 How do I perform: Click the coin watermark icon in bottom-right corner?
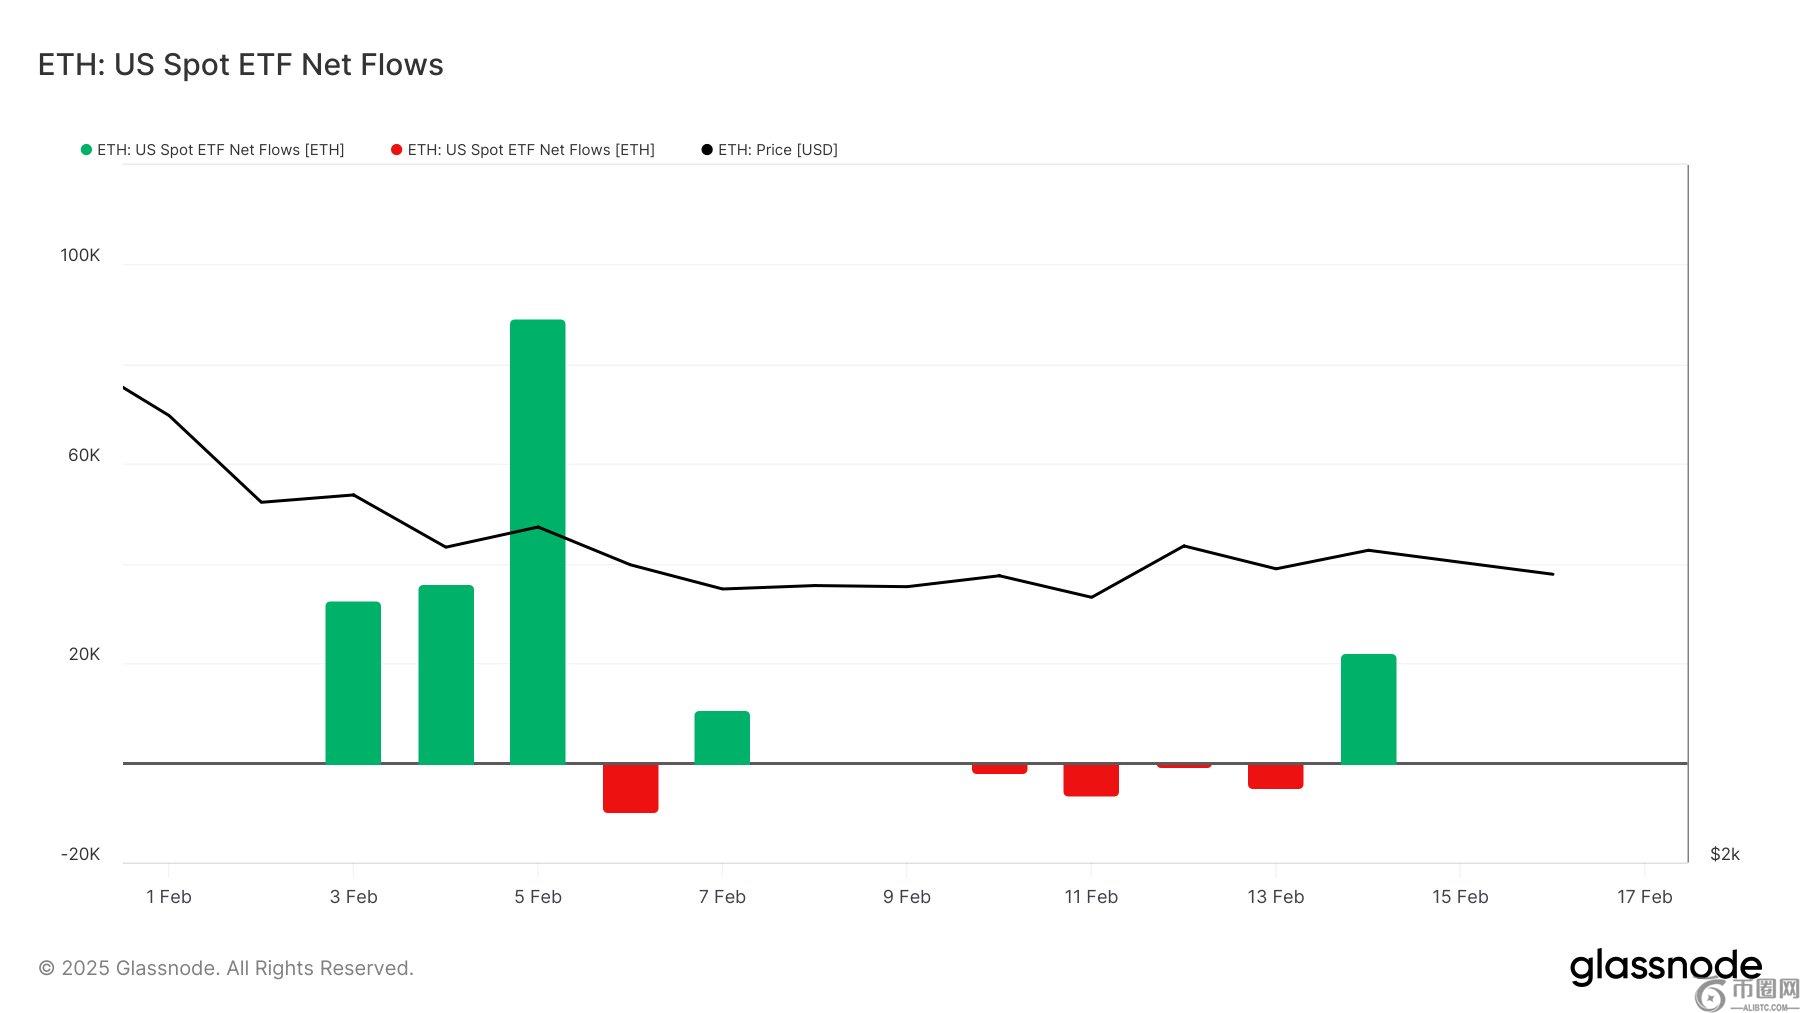point(1712,995)
